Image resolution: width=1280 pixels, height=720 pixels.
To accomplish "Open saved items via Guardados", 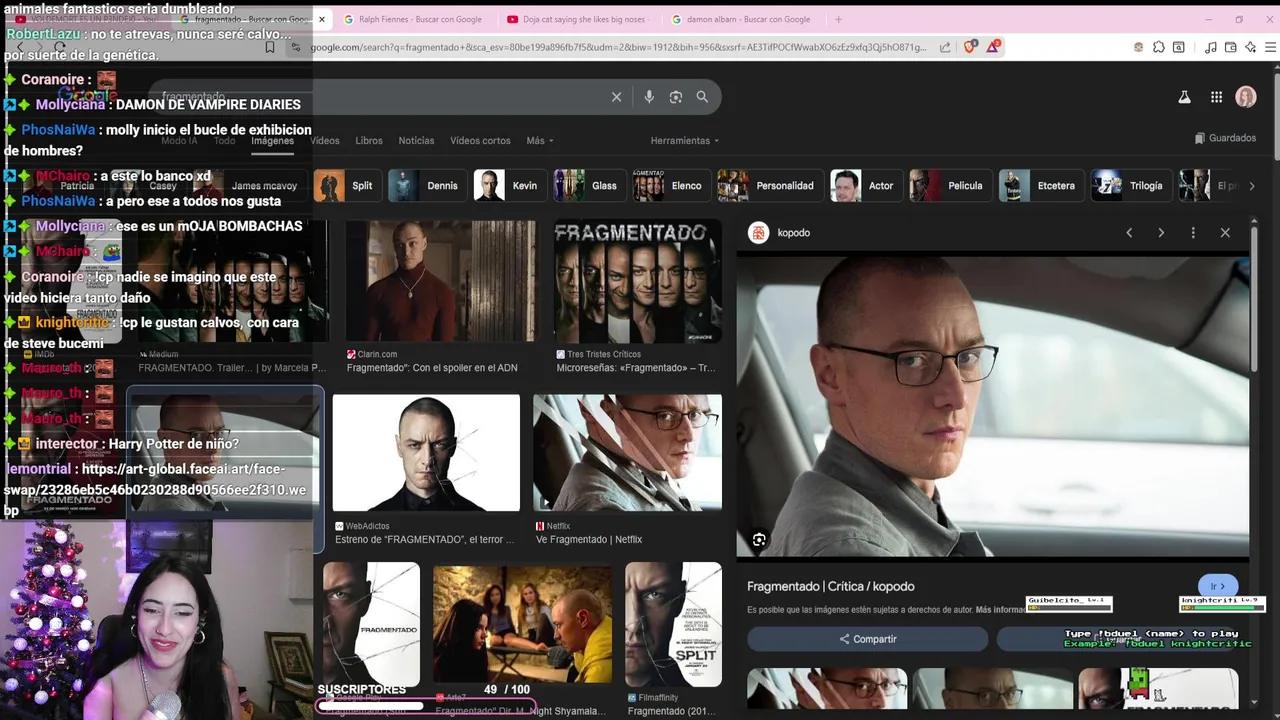I will point(1225,138).
